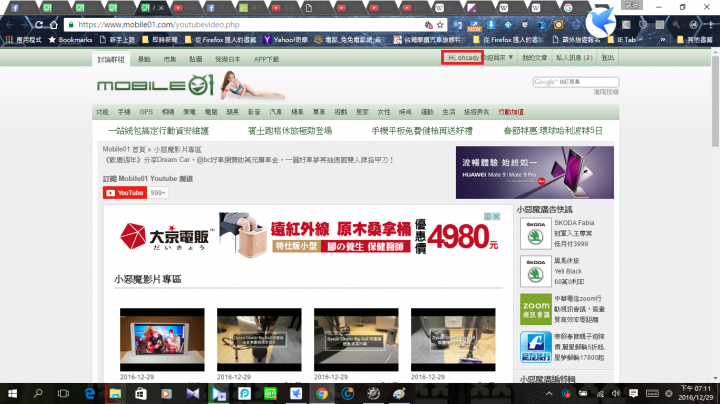Open the 我的文章 link
The width and height of the screenshot is (720, 404).
(x=534, y=58)
